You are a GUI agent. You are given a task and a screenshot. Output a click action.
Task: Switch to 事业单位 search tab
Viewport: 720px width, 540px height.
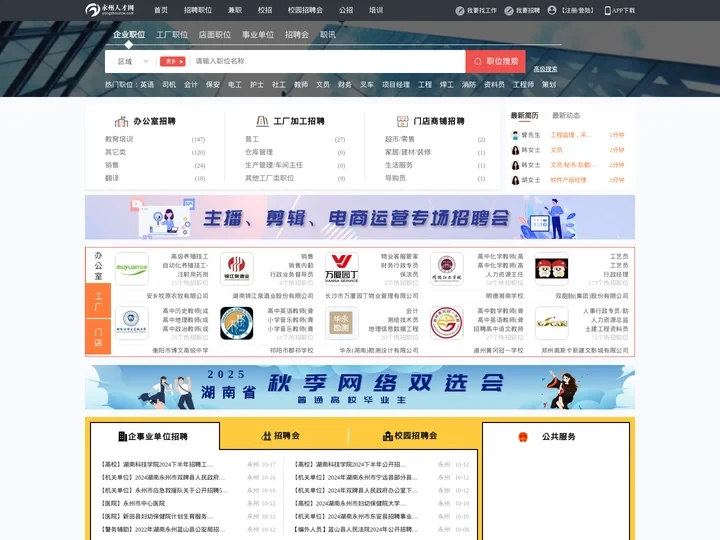[x=258, y=35]
